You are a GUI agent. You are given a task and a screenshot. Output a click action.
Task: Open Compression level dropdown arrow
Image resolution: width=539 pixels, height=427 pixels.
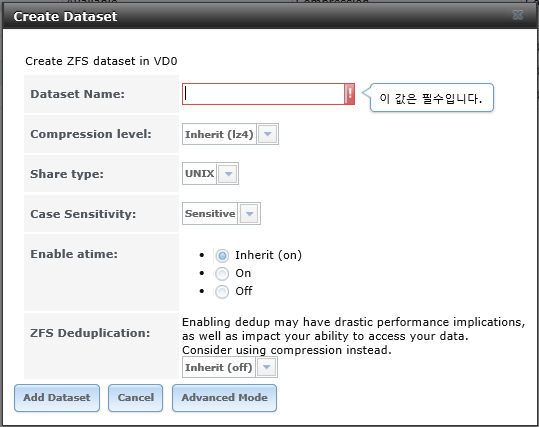[267, 134]
